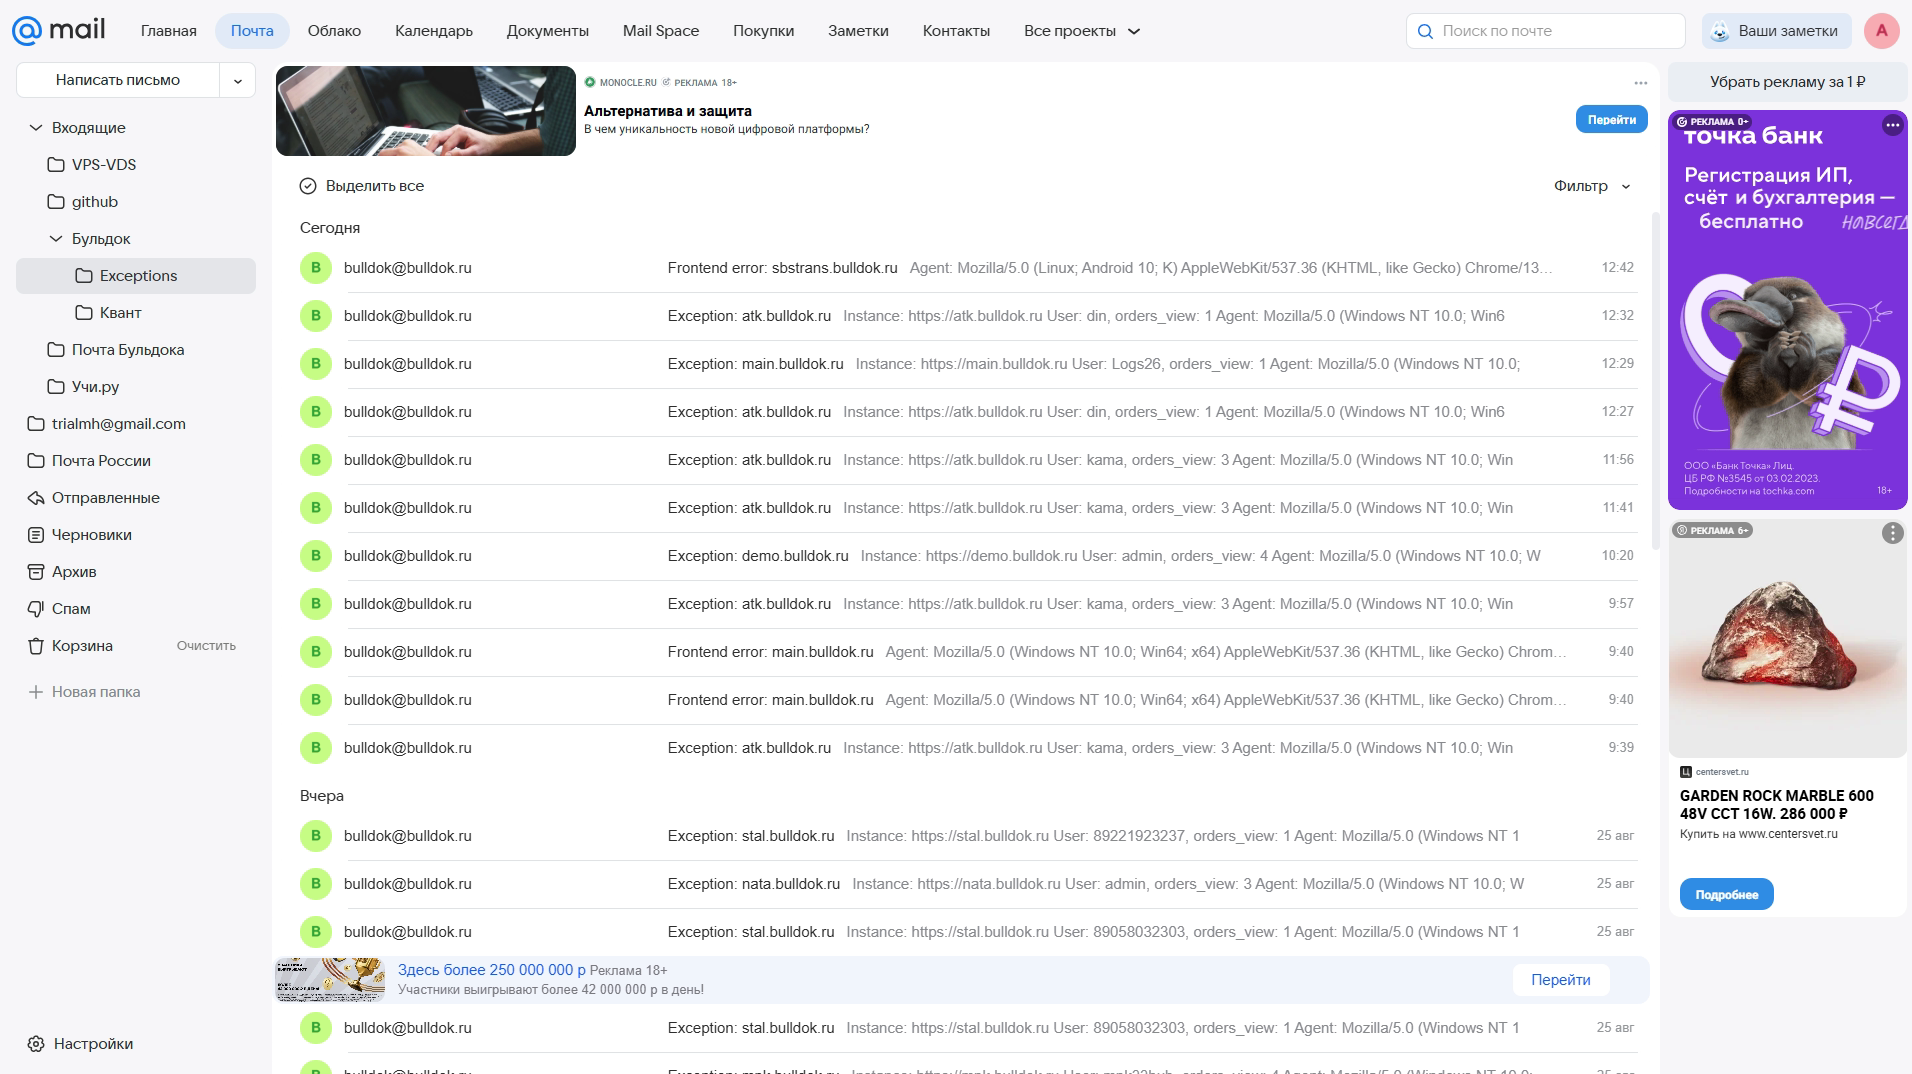Select the 12:42 sbstrans Frontend error avatar

(x=316, y=268)
